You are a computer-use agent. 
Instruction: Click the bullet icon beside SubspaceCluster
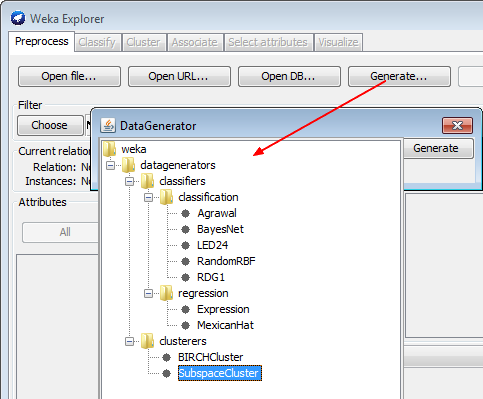coord(167,373)
